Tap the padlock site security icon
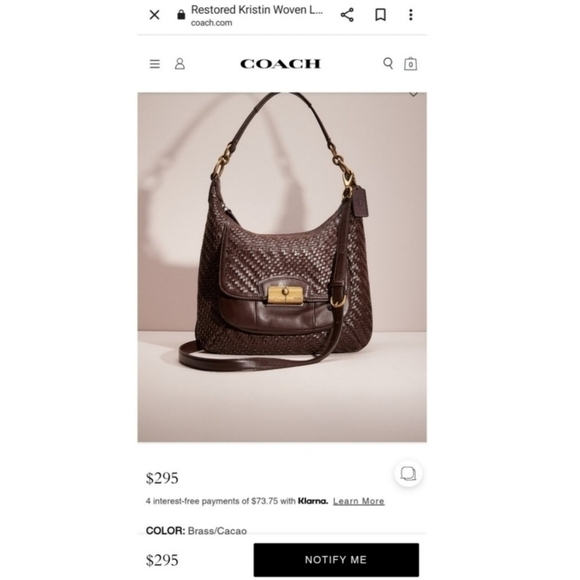Image resolution: width=580 pixels, height=580 pixels. tap(181, 14)
